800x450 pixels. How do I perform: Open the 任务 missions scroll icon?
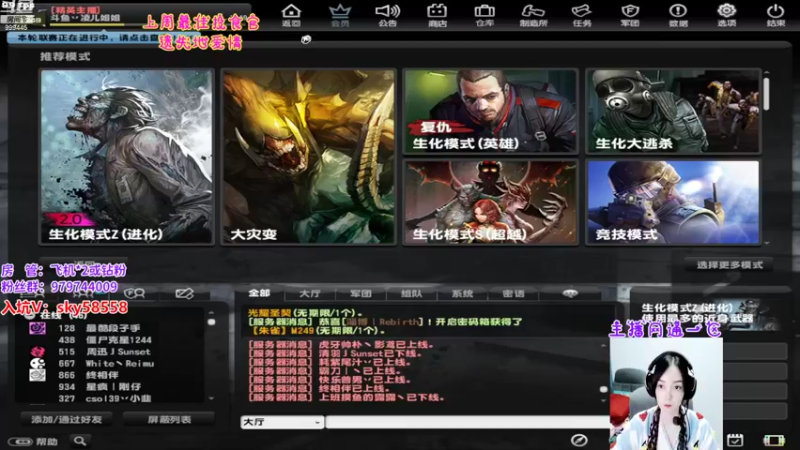pyautogui.click(x=582, y=15)
